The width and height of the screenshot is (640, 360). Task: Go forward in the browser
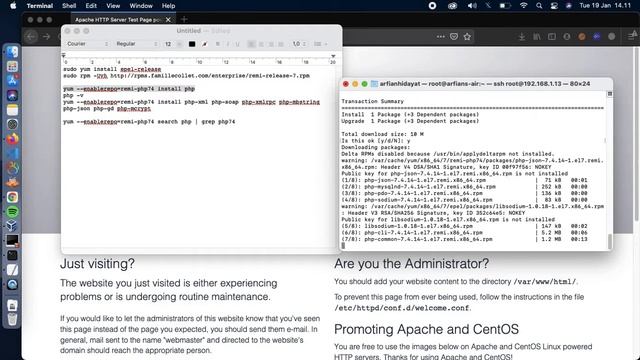tap(47, 37)
